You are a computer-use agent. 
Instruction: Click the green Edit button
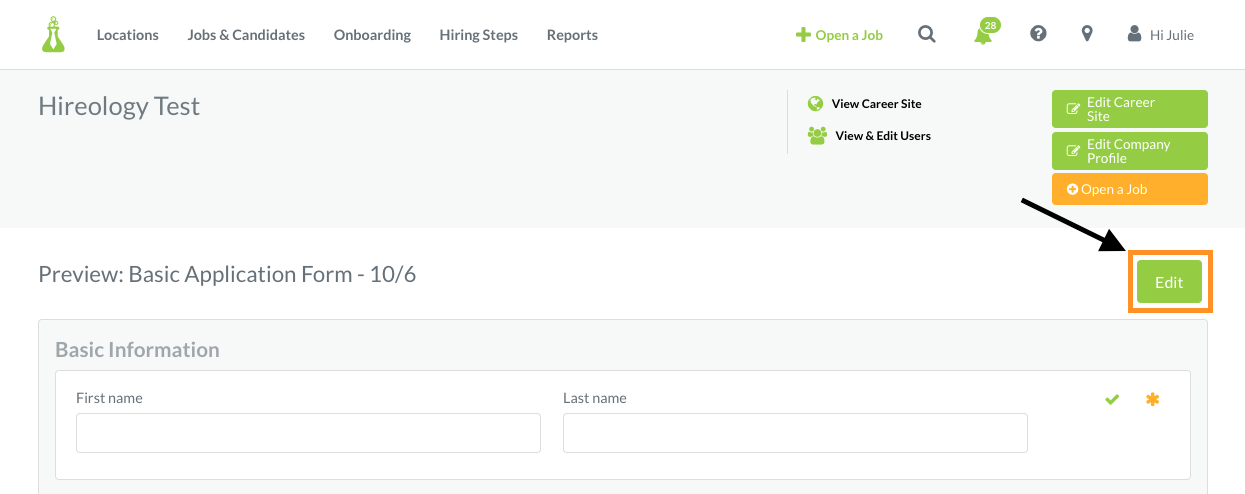[1169, 282]
